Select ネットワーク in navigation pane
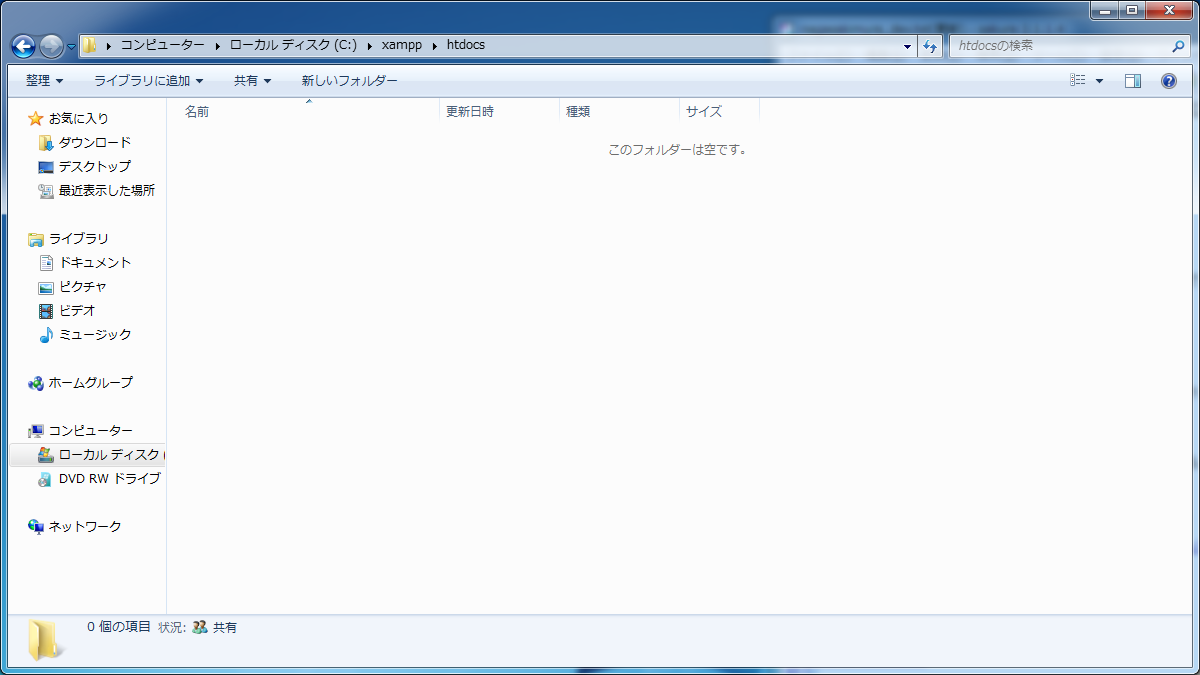This screenshot has width=1200, height=675. click(x=85, y=527)
